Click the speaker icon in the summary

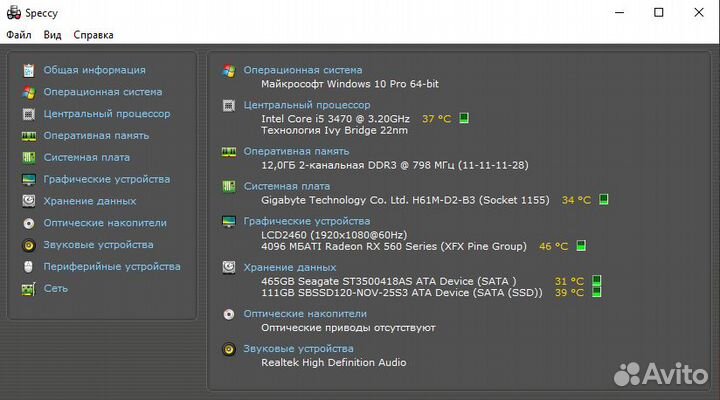pos(229,349)
